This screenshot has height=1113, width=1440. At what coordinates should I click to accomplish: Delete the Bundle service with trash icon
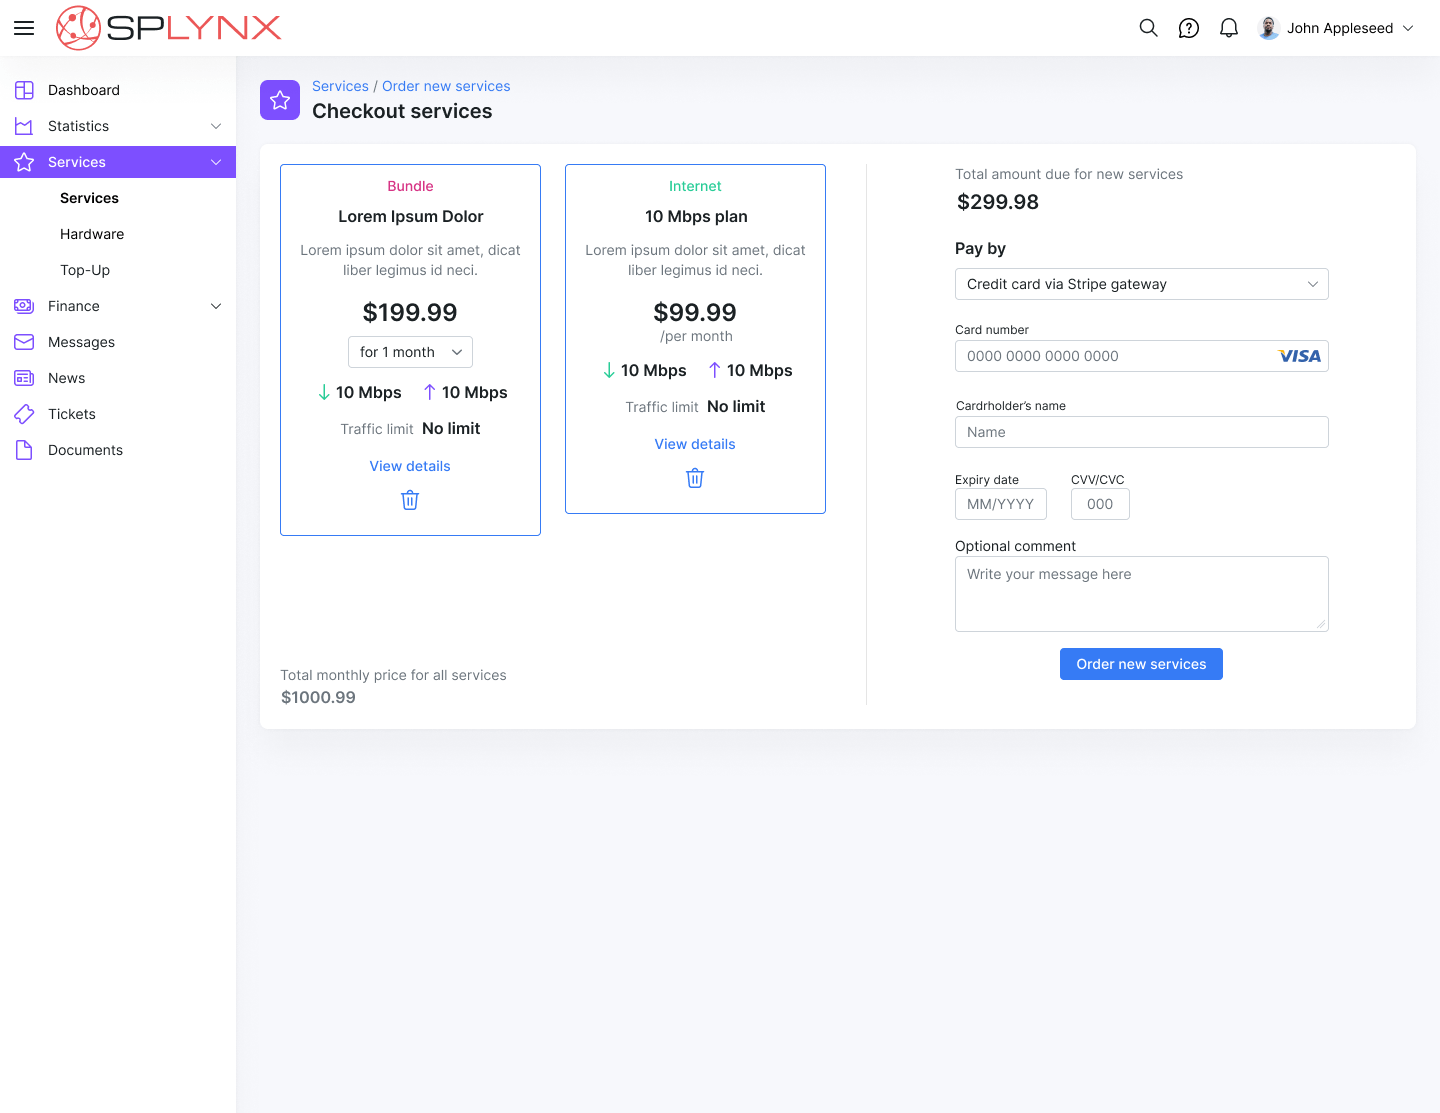[410, 500]
